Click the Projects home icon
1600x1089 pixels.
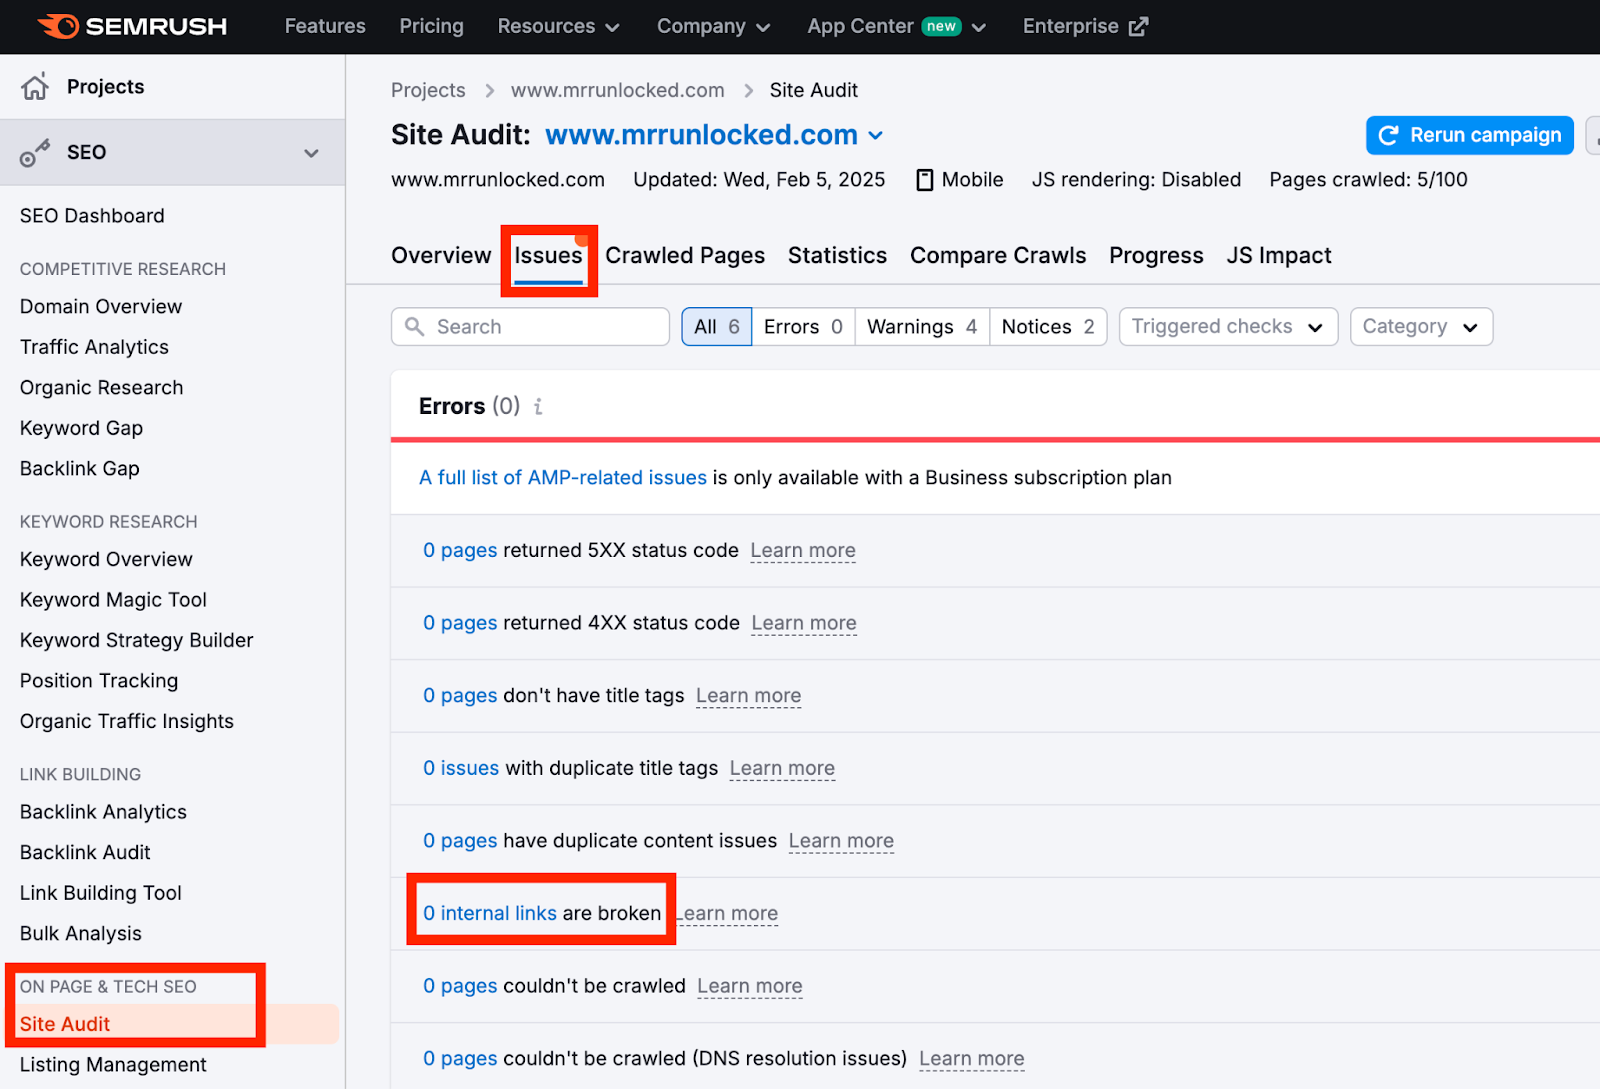pos(35,87)
